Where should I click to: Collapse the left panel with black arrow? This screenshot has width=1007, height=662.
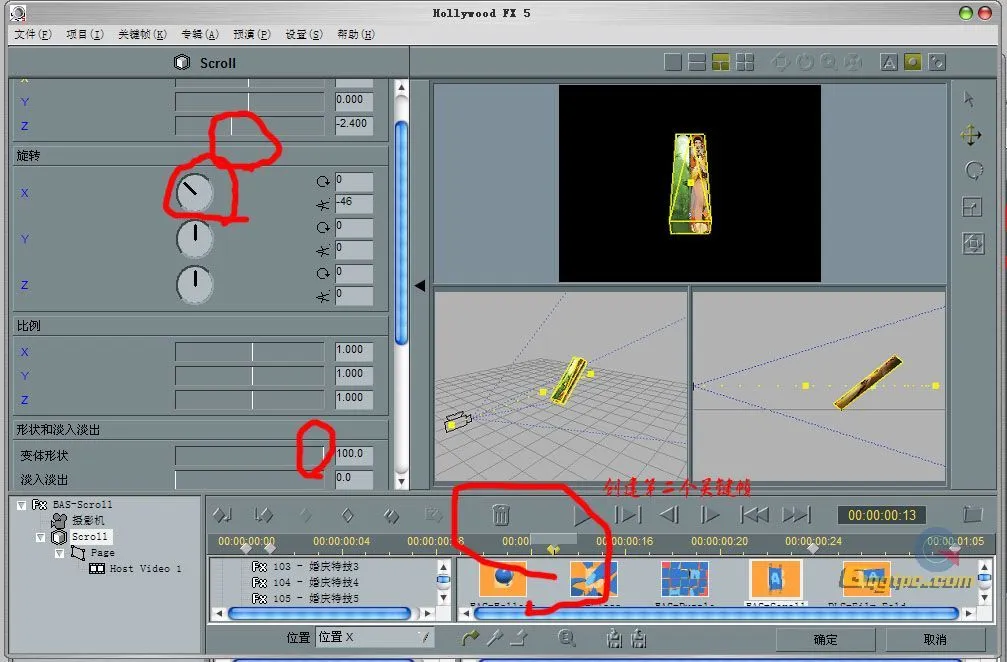click(x=420, y=286)
